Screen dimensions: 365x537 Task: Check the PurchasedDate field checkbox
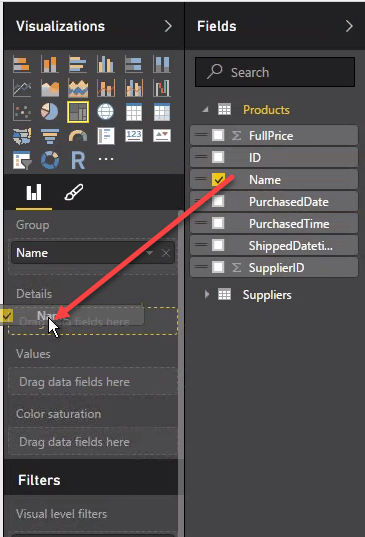[x=218, y=201]
